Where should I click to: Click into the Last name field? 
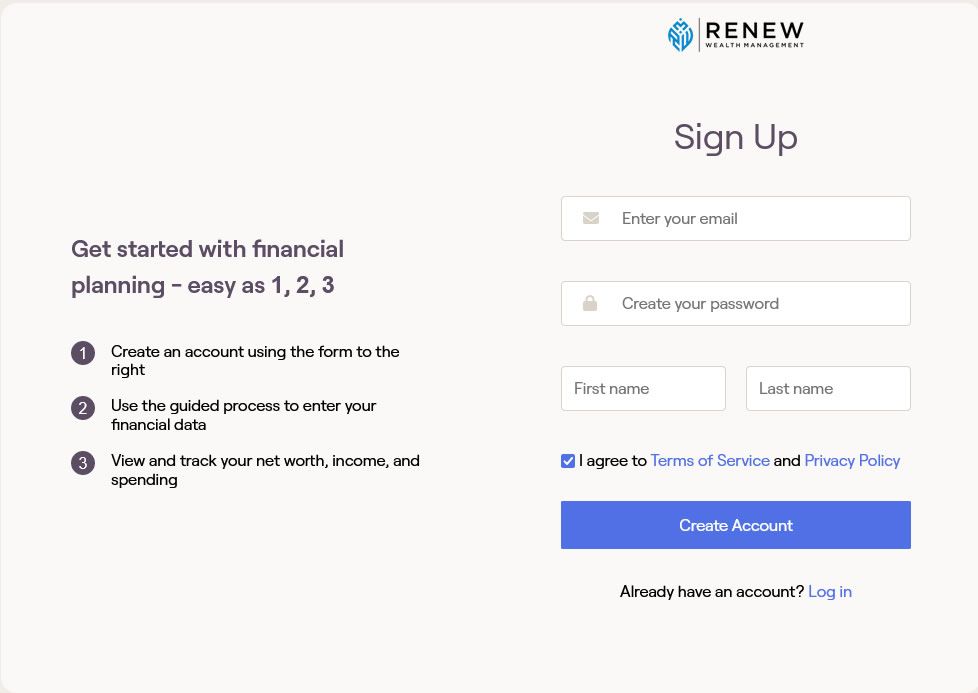pyautogui.click(x=828, y=388)
